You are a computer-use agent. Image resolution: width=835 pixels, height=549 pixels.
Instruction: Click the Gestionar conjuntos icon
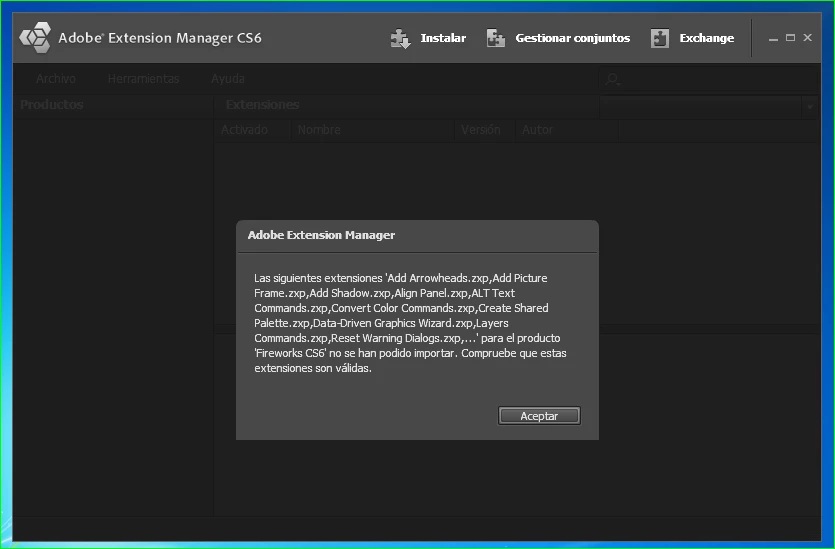click(x=495, y=38)
